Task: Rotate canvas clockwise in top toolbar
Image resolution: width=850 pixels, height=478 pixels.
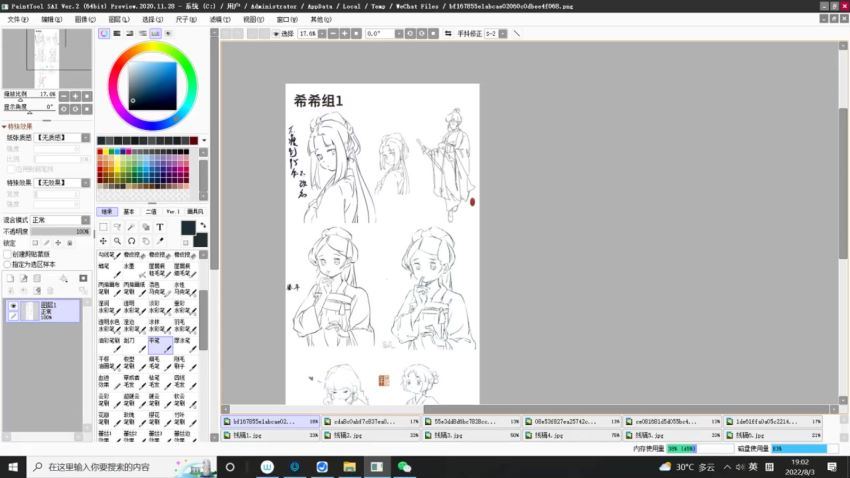Action: (422, 34)
